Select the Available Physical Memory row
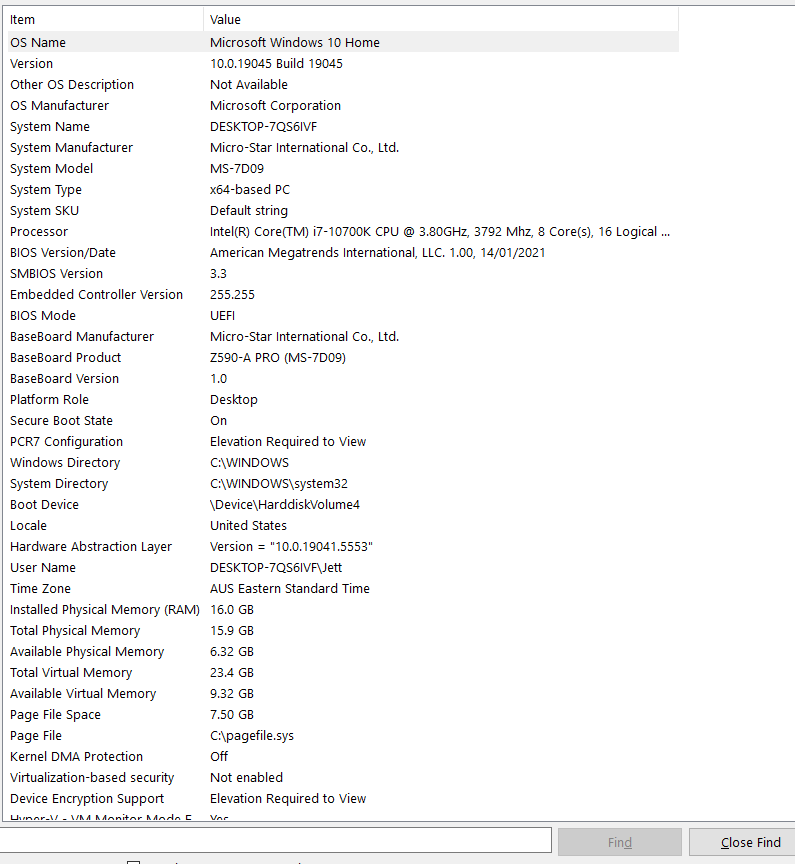The height and width of the screenshot is (864, 795). 343,651
